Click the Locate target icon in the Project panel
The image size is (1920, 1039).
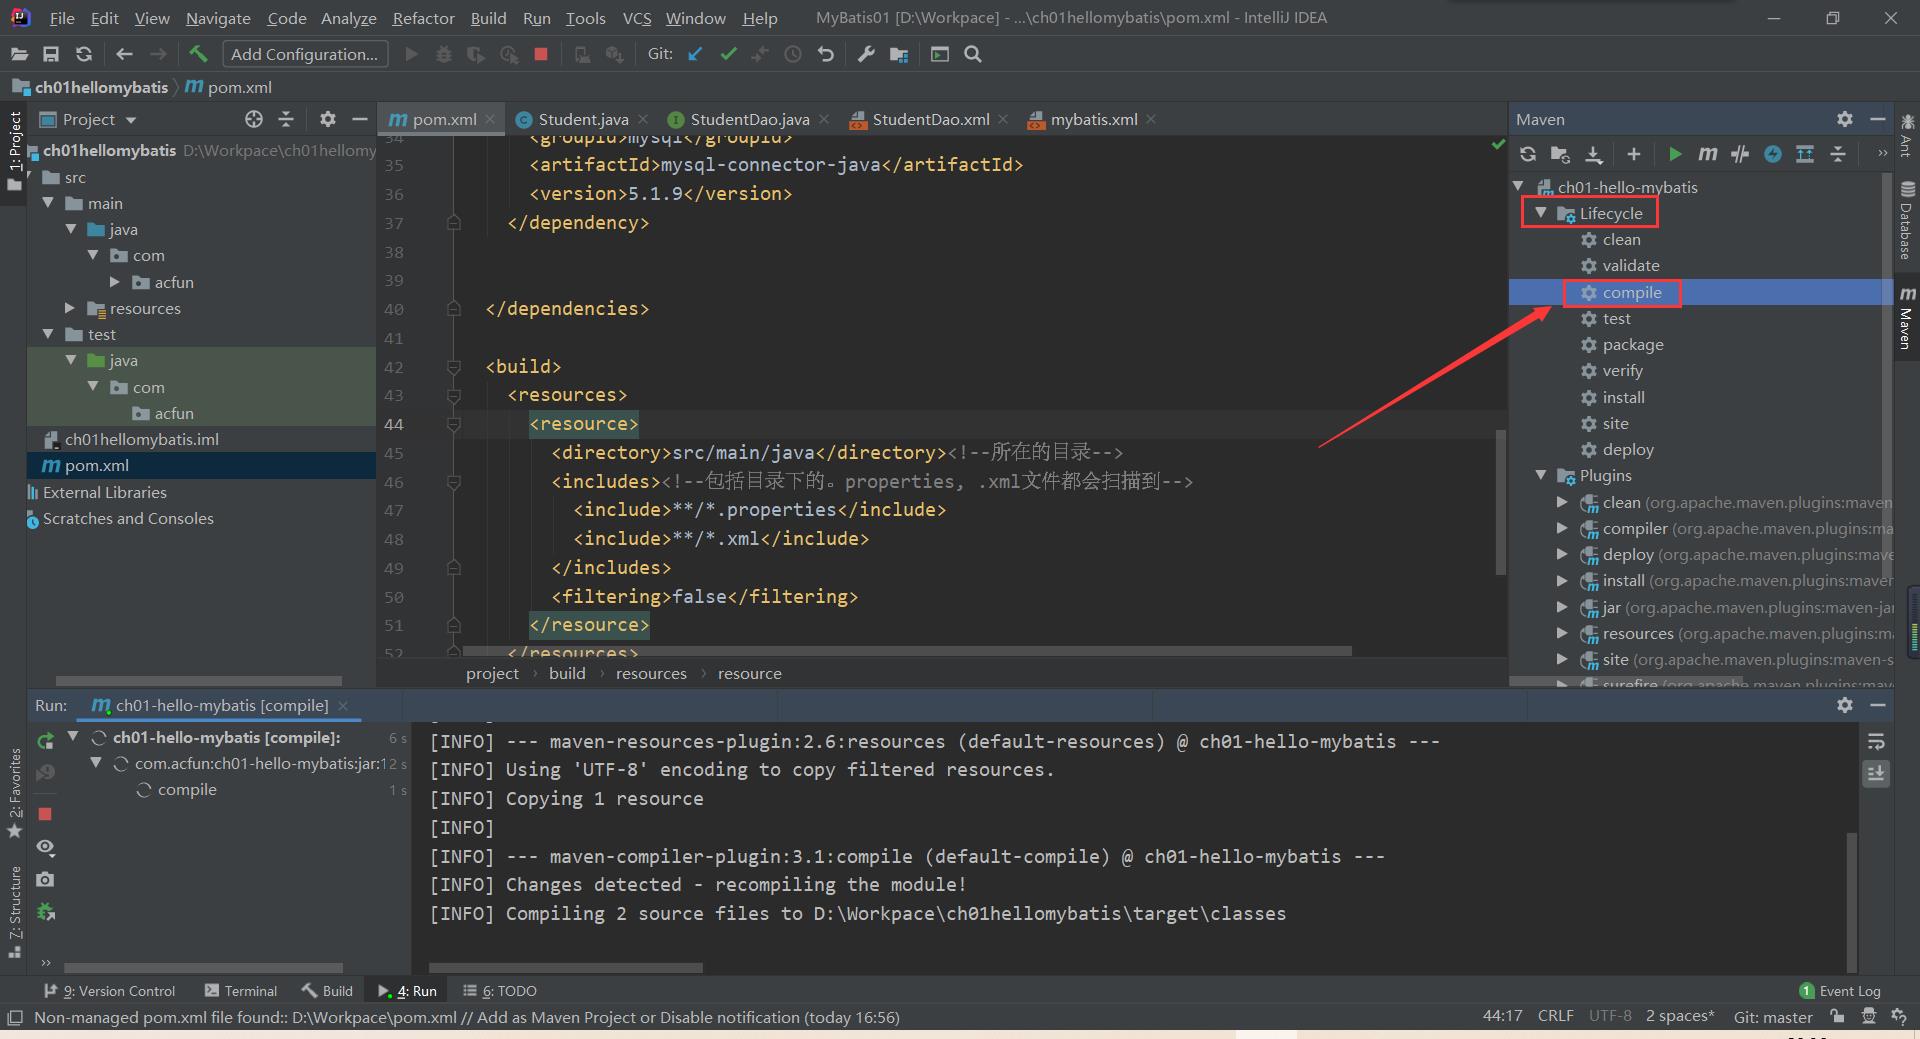(254, 119)
